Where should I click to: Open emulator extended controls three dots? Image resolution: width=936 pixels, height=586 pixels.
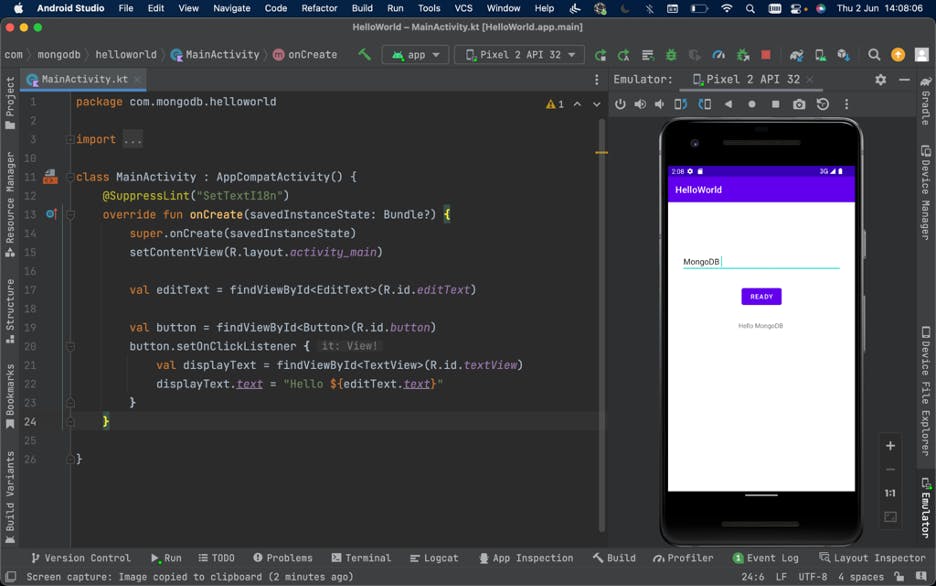(x=846, y=104)
